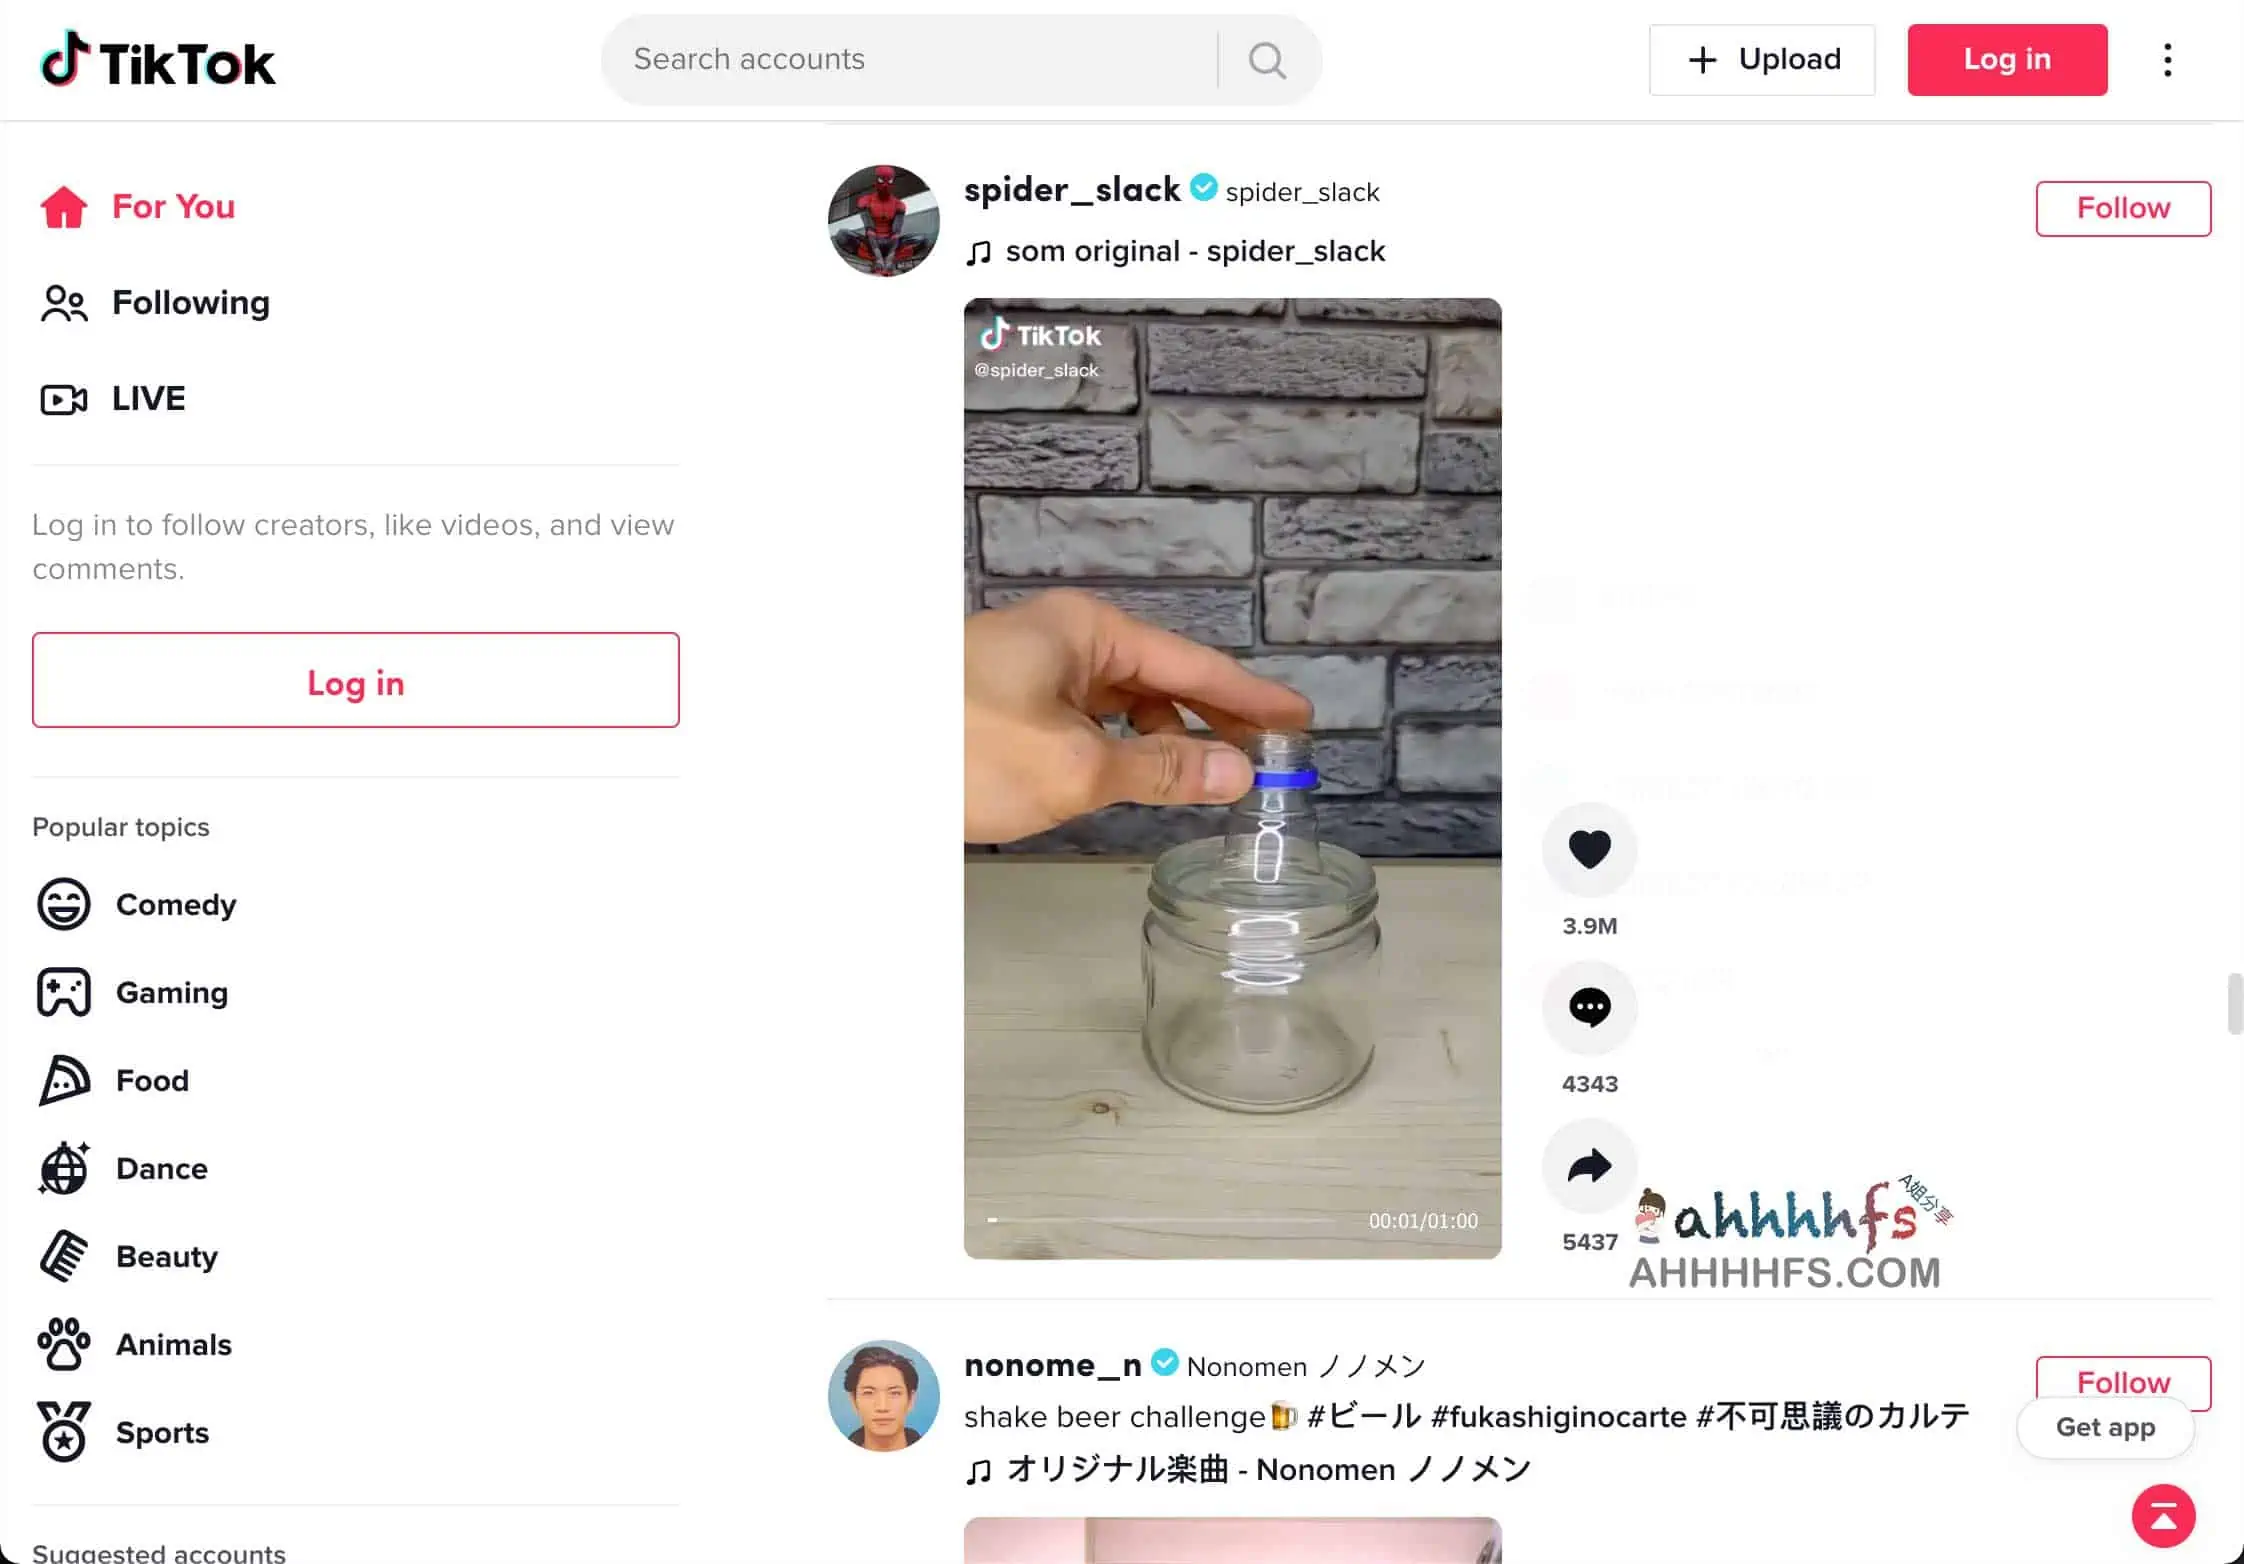
Task: Select the Comedy topic in sidebar
Action: [x=176, y=904]
